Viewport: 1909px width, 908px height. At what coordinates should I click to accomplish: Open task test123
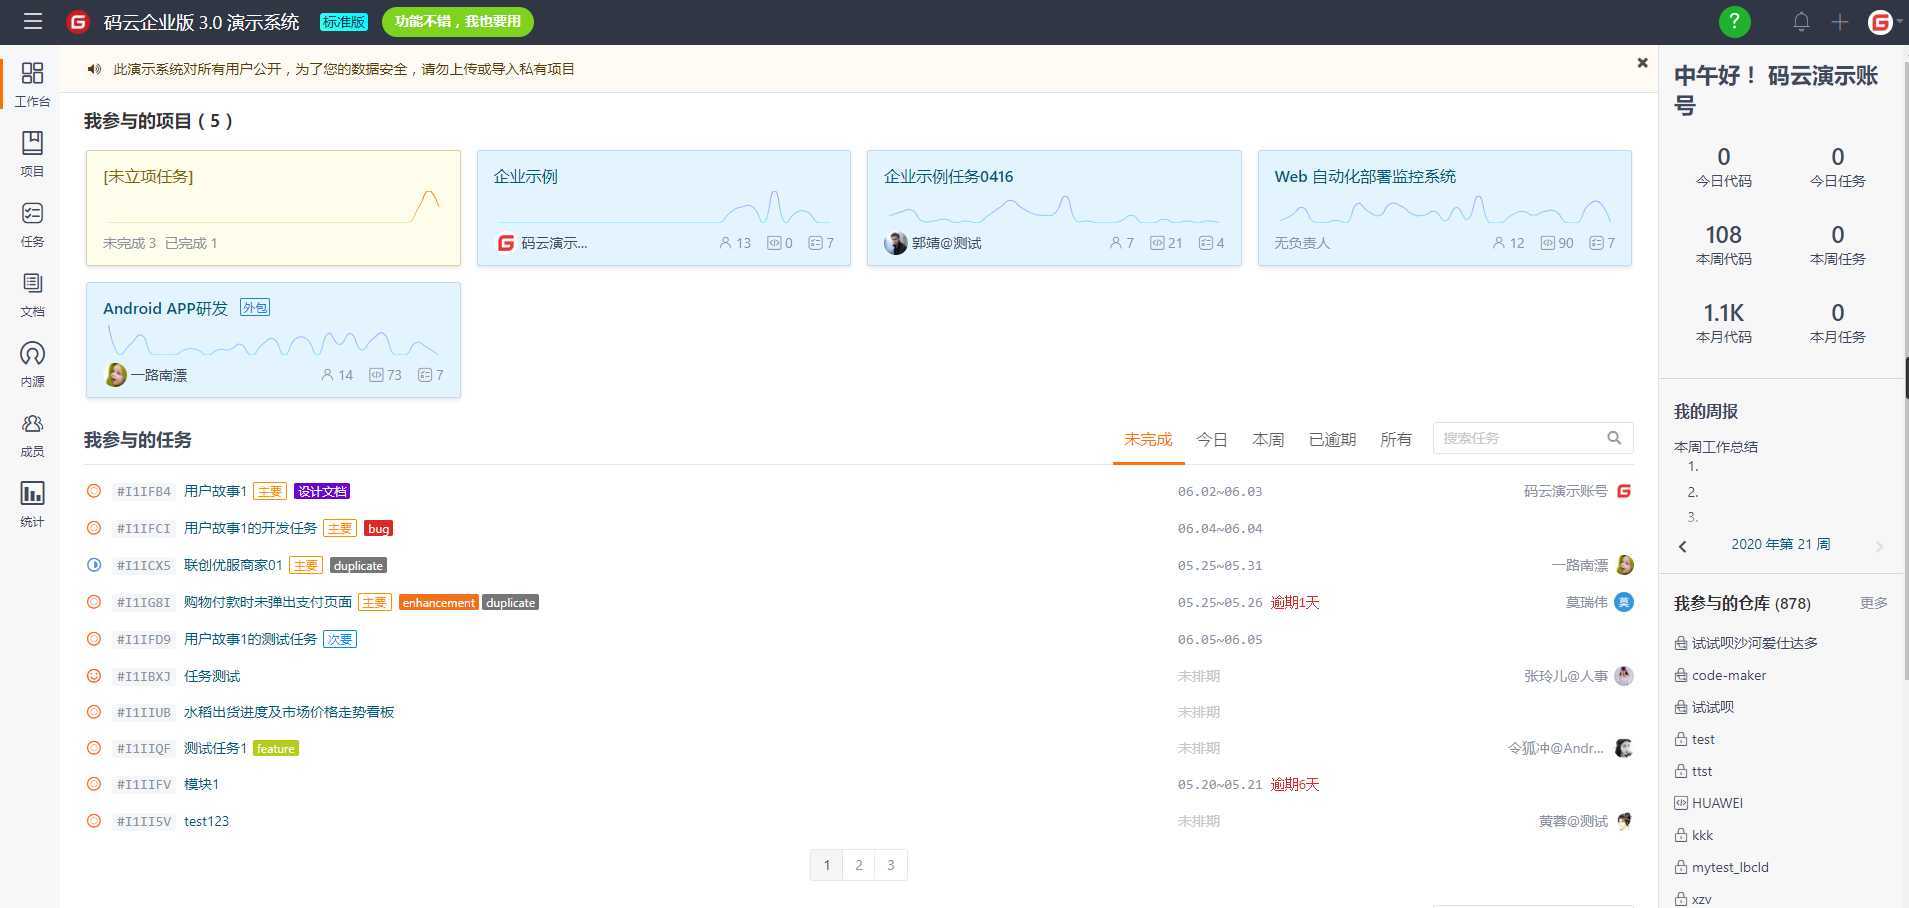pyautogui.click(x=207, y=821)
